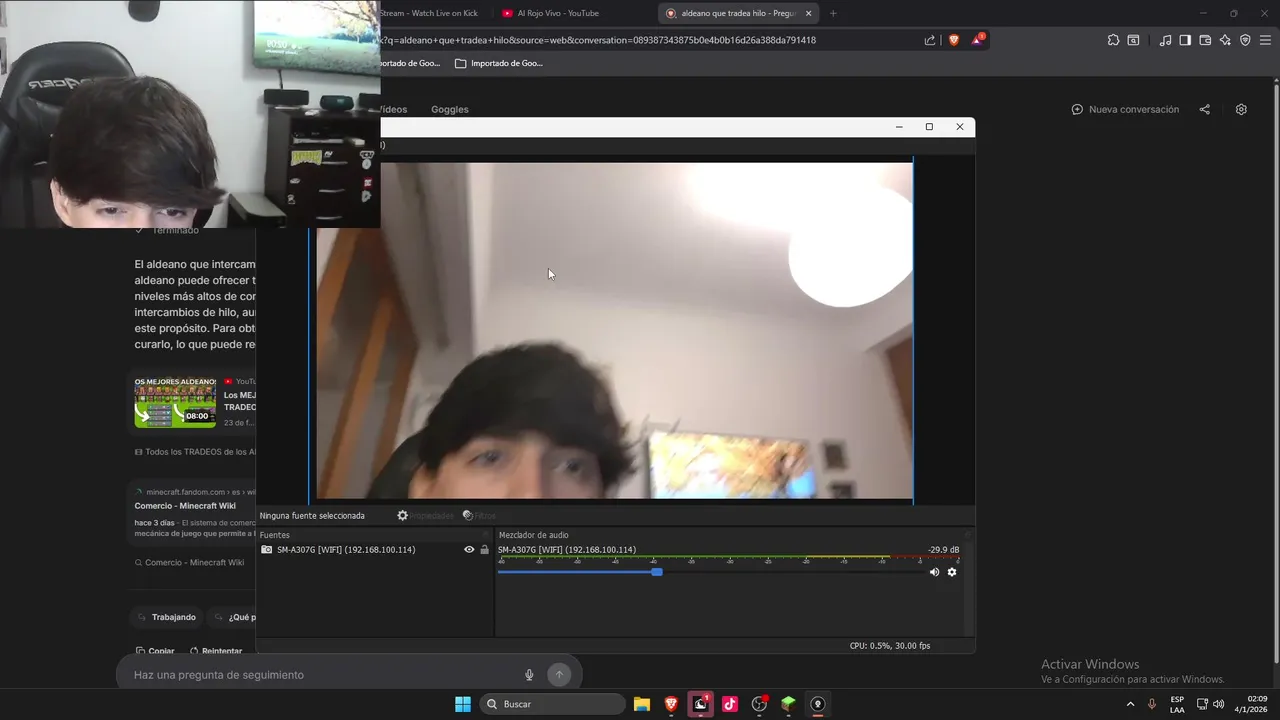Open Minecraft grass block taskbar icon
Image resolution: width=1280 pixels, height=720 pixels.
point(788,704)
